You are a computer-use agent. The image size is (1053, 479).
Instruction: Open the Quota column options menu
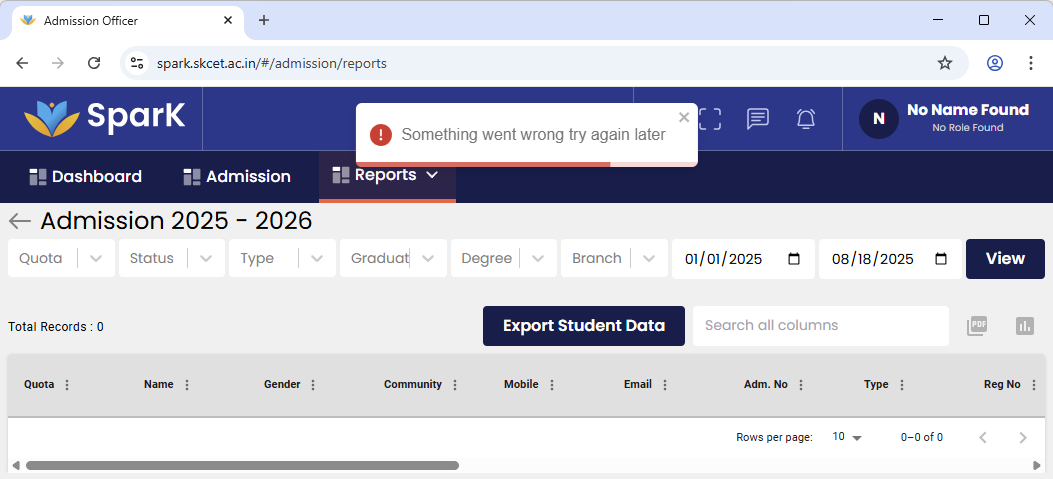click(67, 385)
